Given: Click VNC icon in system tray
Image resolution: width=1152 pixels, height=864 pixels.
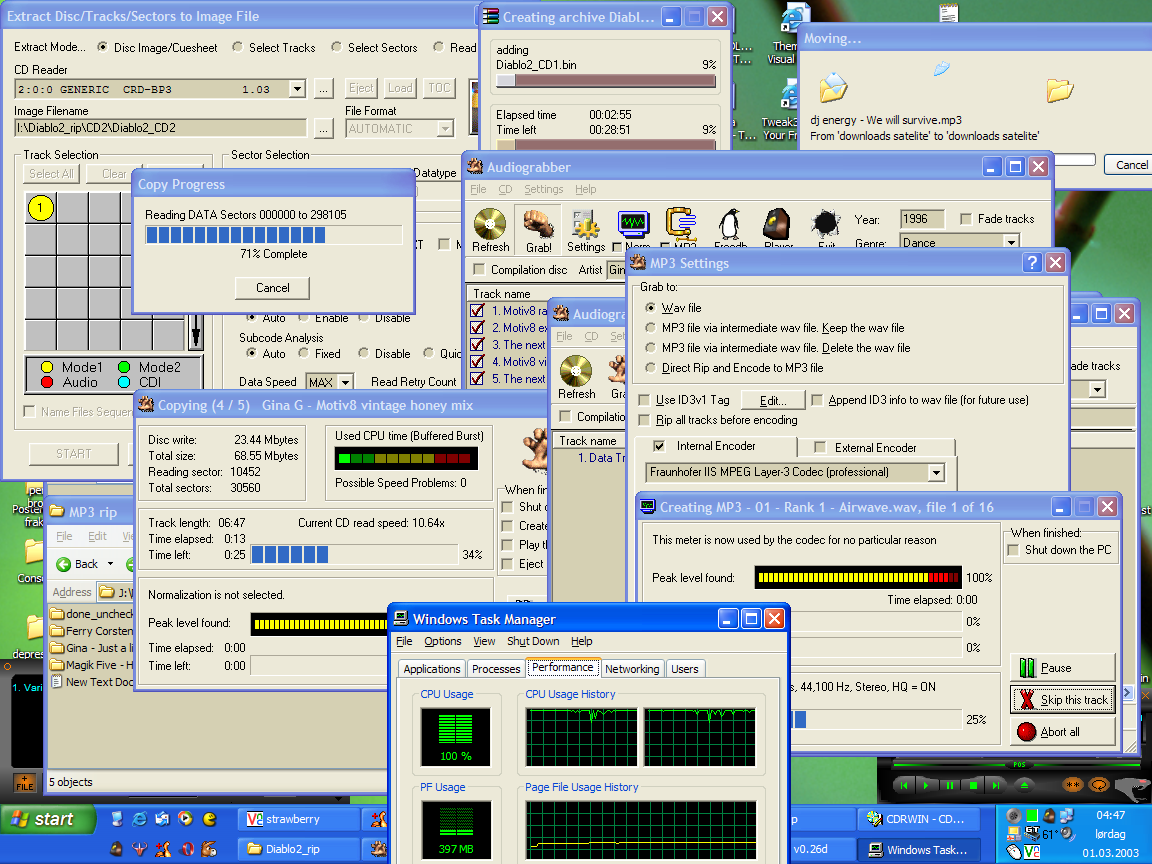Looking at the screenshot, I should (x=1032, y=852).
